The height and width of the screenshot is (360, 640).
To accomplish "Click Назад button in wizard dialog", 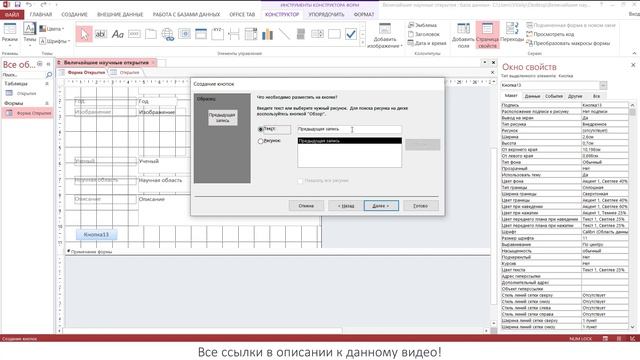I will click(x=346, y=206).
